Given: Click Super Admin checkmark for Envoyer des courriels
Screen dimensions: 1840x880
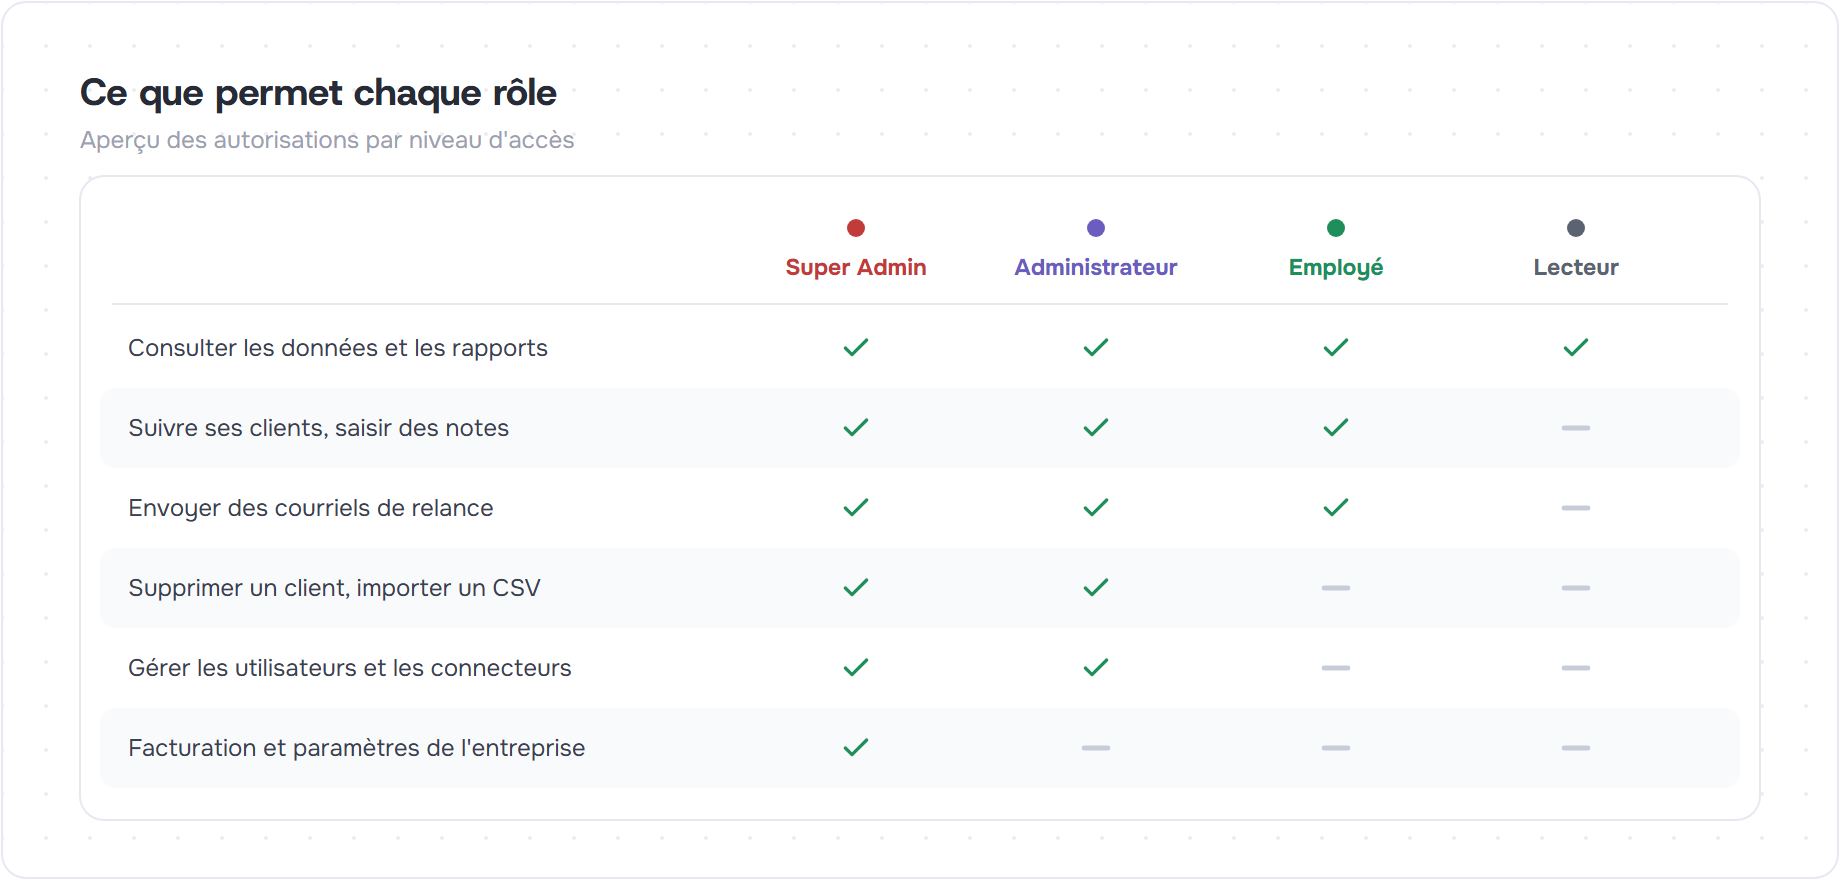Looking at the screenshot, I should pos(856,508).
